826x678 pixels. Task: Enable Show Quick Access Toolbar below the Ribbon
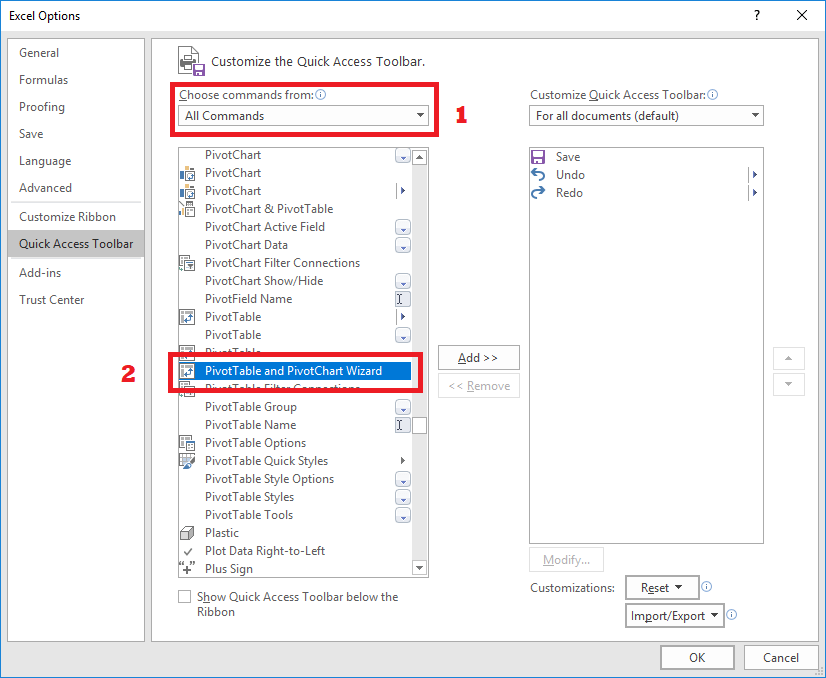point(184,597)
